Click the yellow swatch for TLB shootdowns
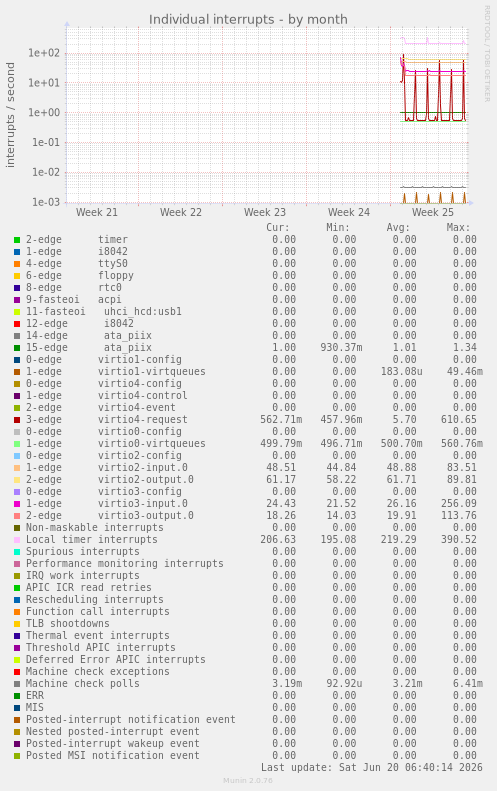 pyautogui.click(x=17, y=624)
